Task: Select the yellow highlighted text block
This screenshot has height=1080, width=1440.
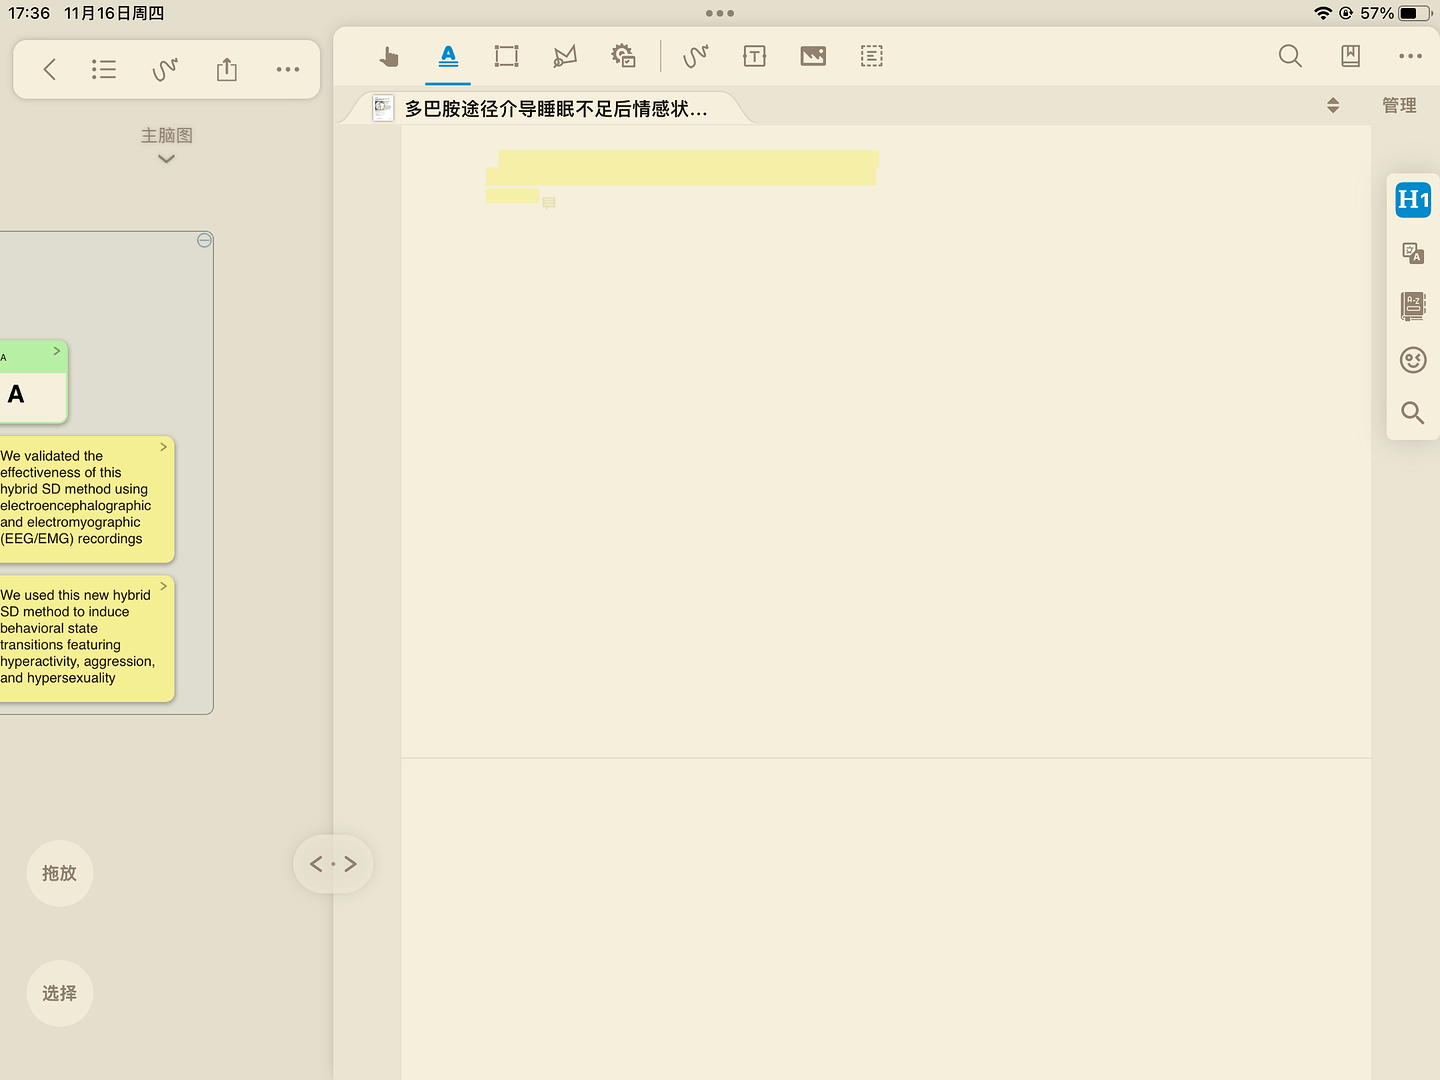Action: (x=682, y=176)
